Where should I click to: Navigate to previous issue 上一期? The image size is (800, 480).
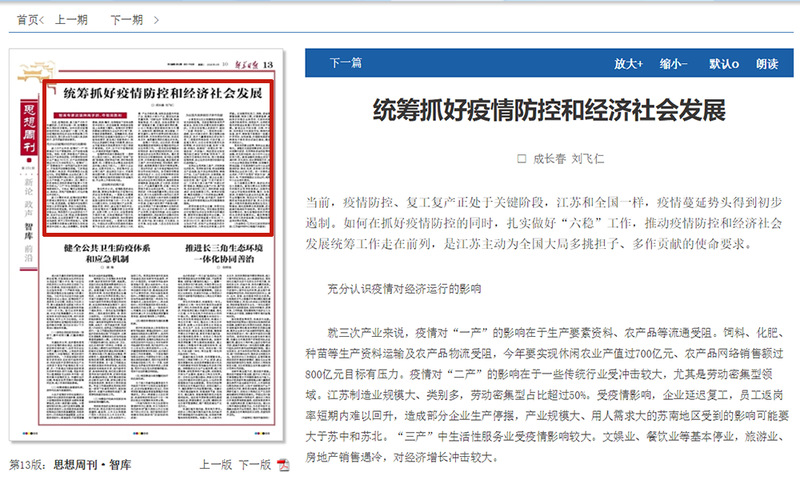(x=73, y=20)
